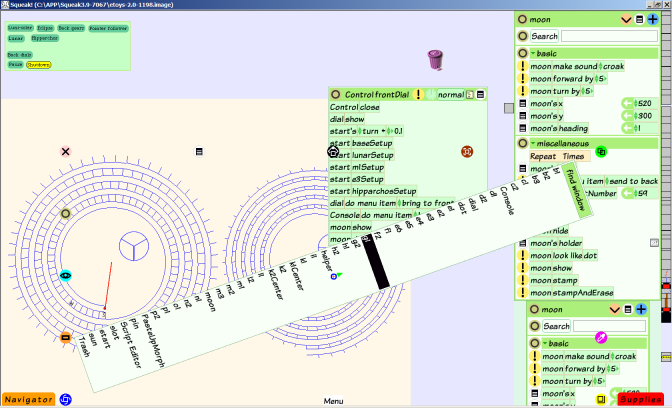Open the Control frontDial scriptor menu icon
This screenshot has width=672, height=408.
tap(480, 94)
